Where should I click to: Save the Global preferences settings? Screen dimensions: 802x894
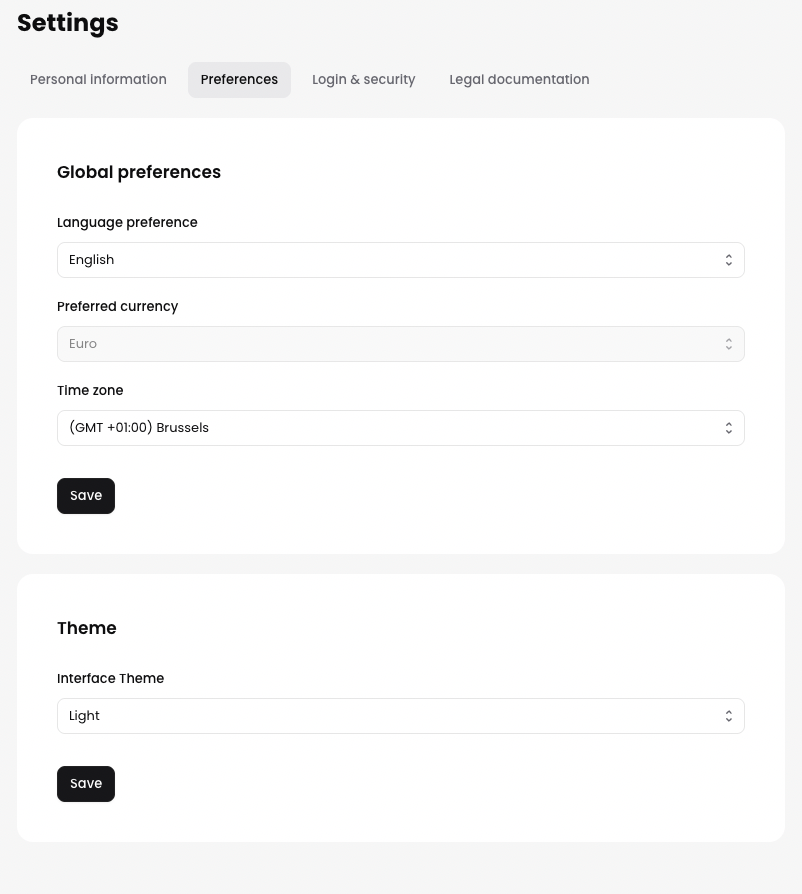tap(86, 496)
